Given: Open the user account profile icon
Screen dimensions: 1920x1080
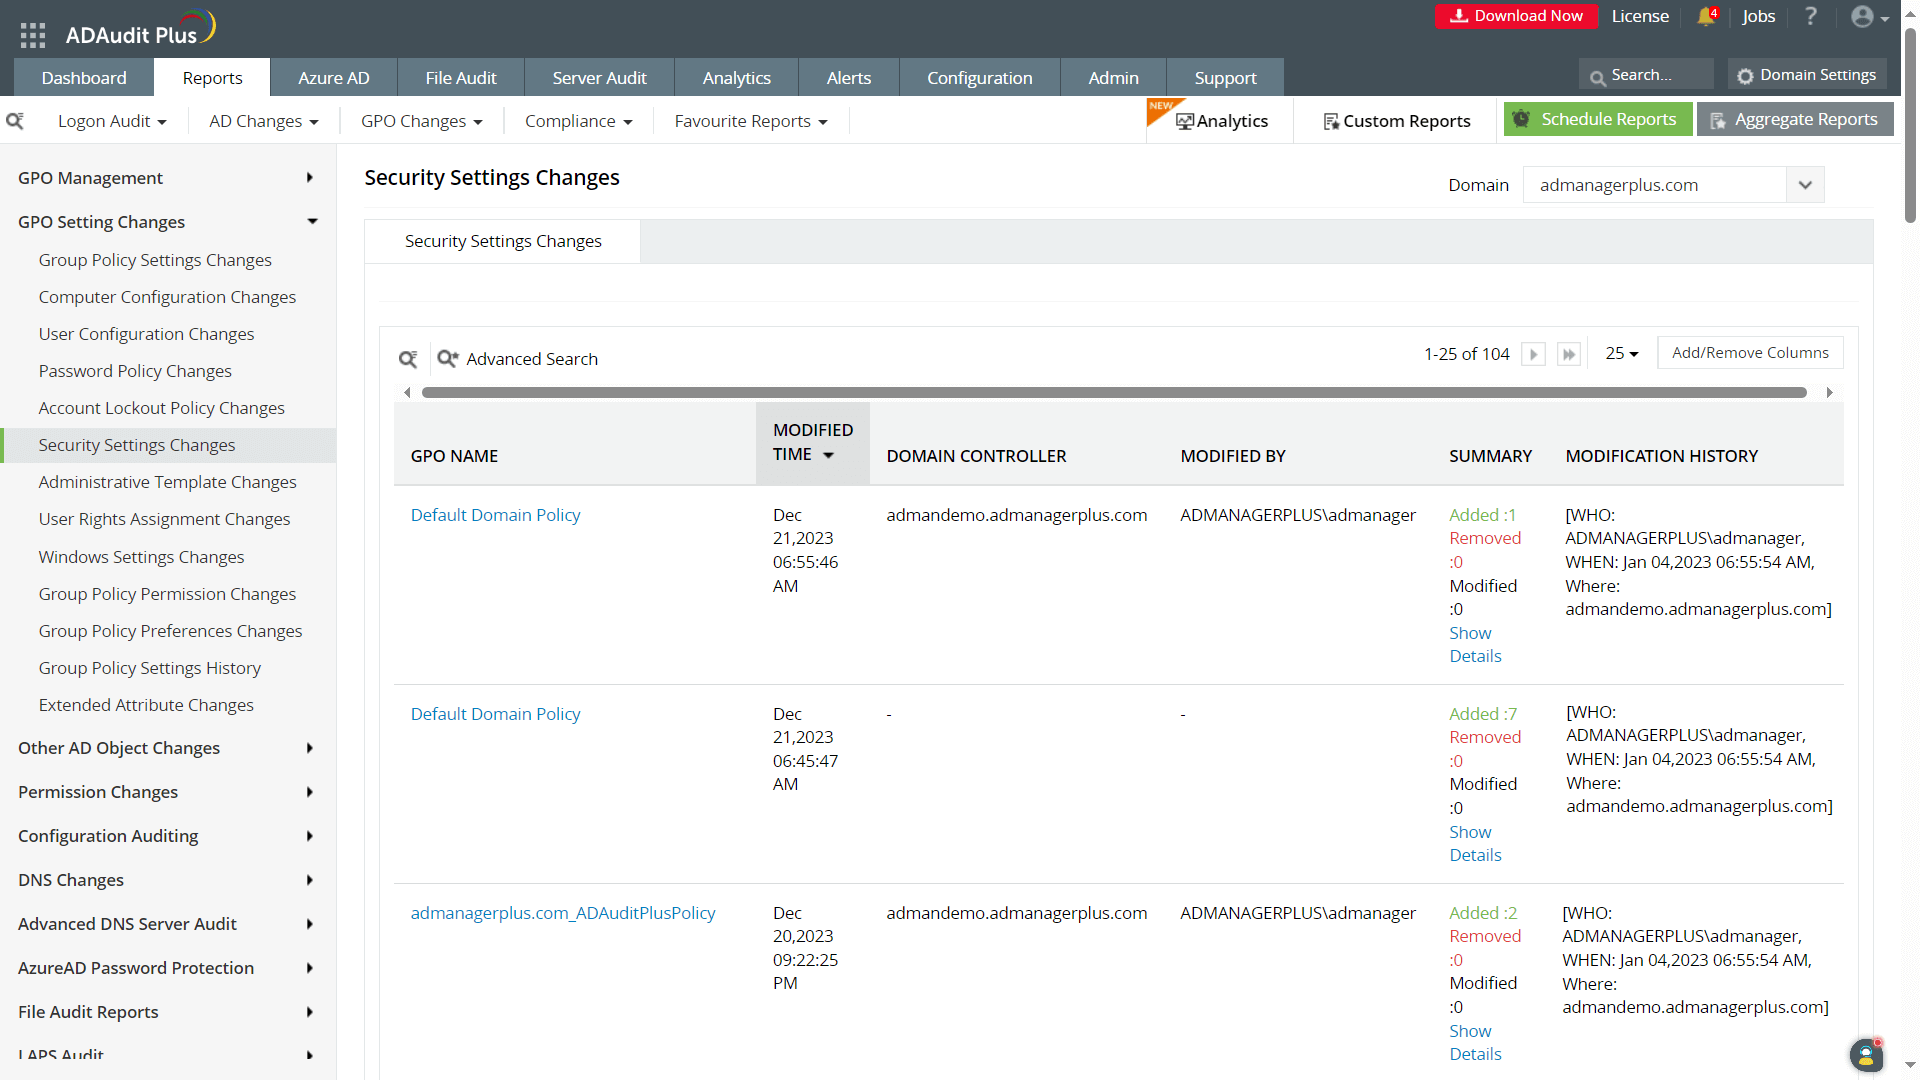Looking at the screenshot, I should point(1862,17).
